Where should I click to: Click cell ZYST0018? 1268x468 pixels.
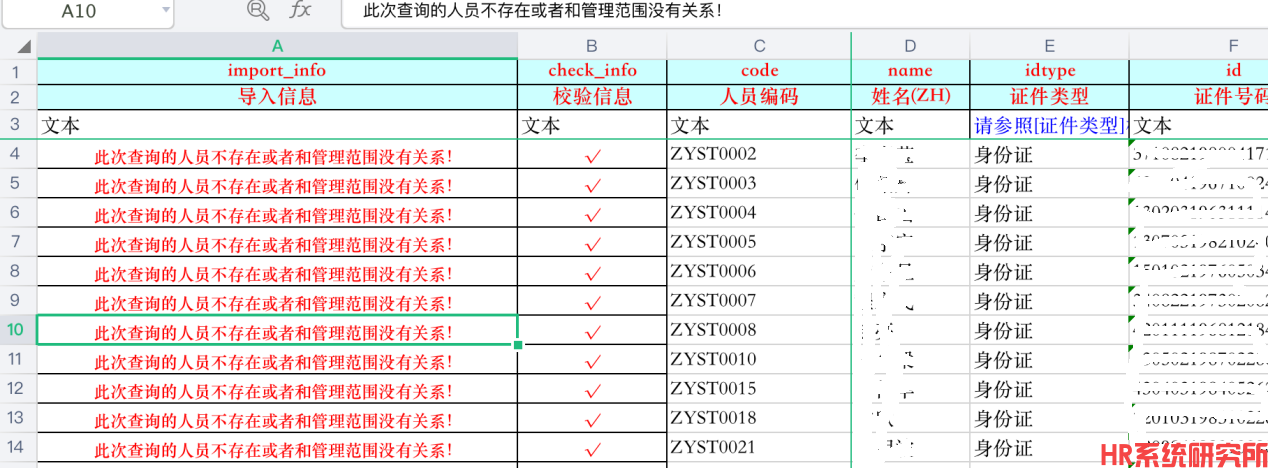click(759, 417)
